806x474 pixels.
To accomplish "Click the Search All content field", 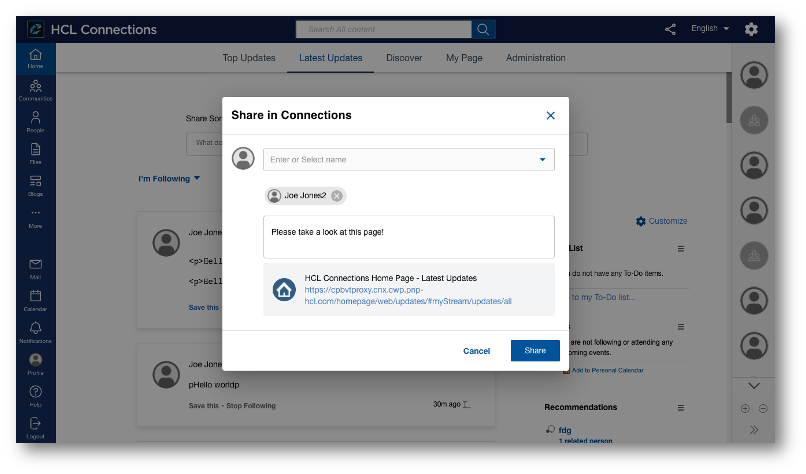I will pos(383,29).
